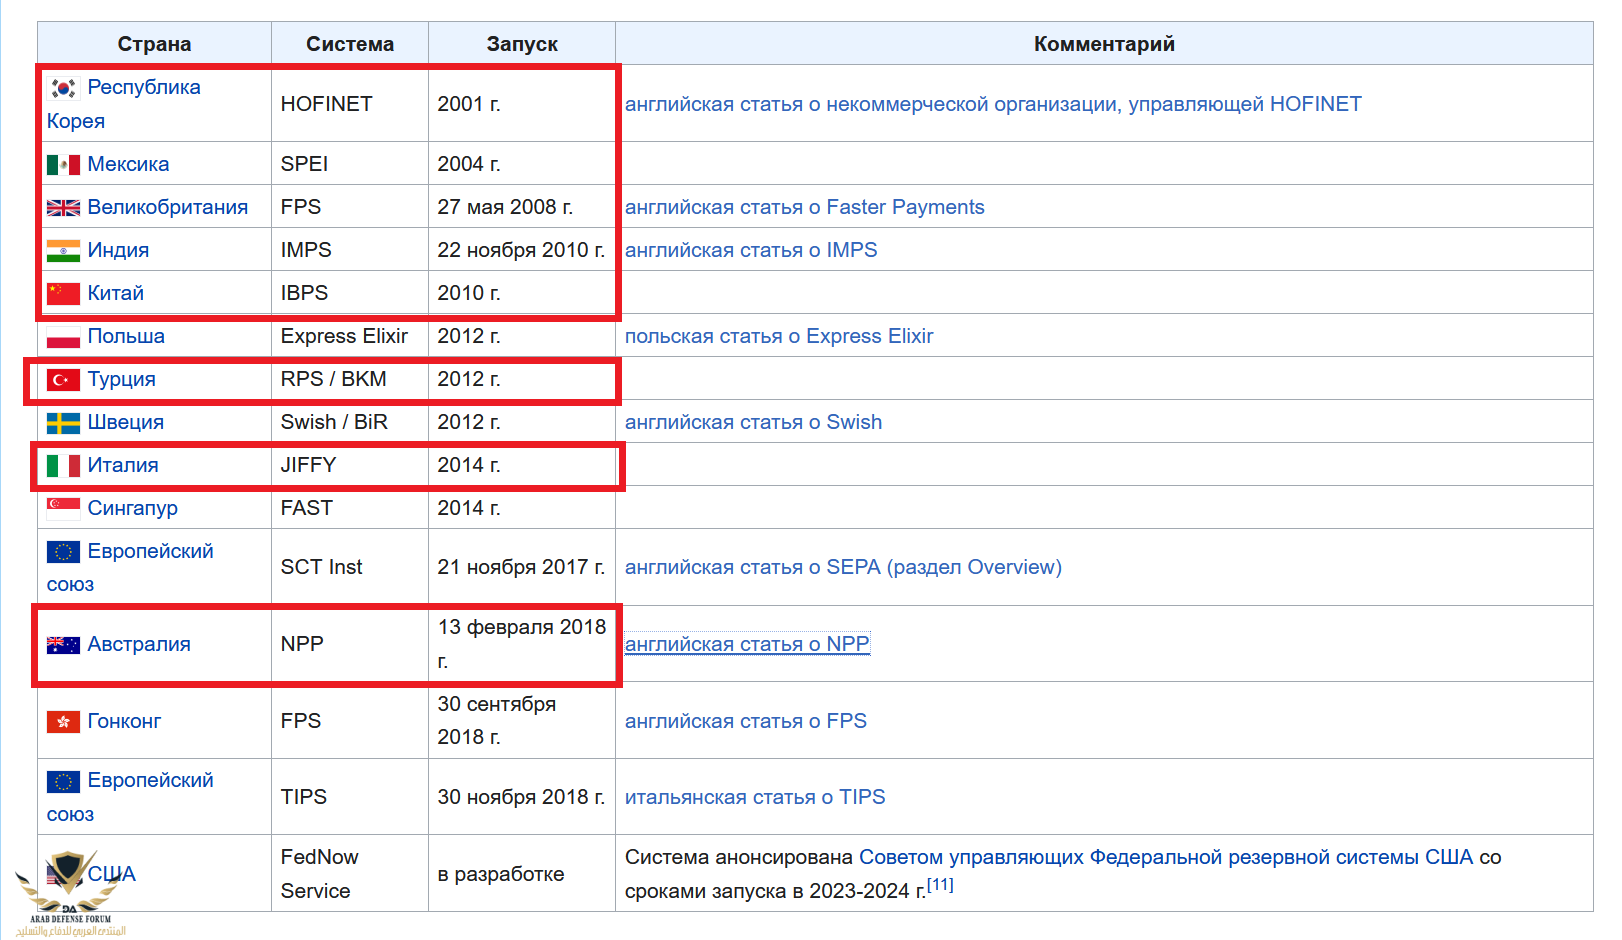This screenshot has width=1622, height=940.
Task: Open English article about Faster Payments
Action: [x=804, y=207]
